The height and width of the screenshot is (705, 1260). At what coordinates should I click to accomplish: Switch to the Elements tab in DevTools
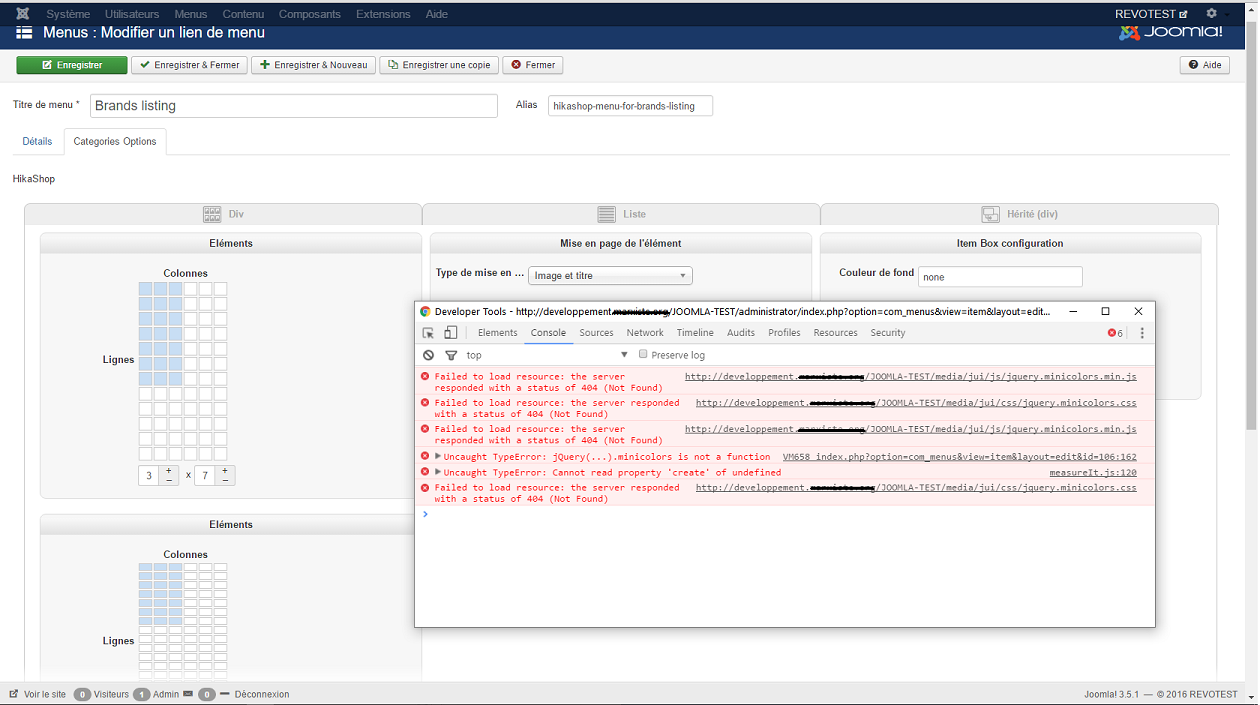click(498, 333)
